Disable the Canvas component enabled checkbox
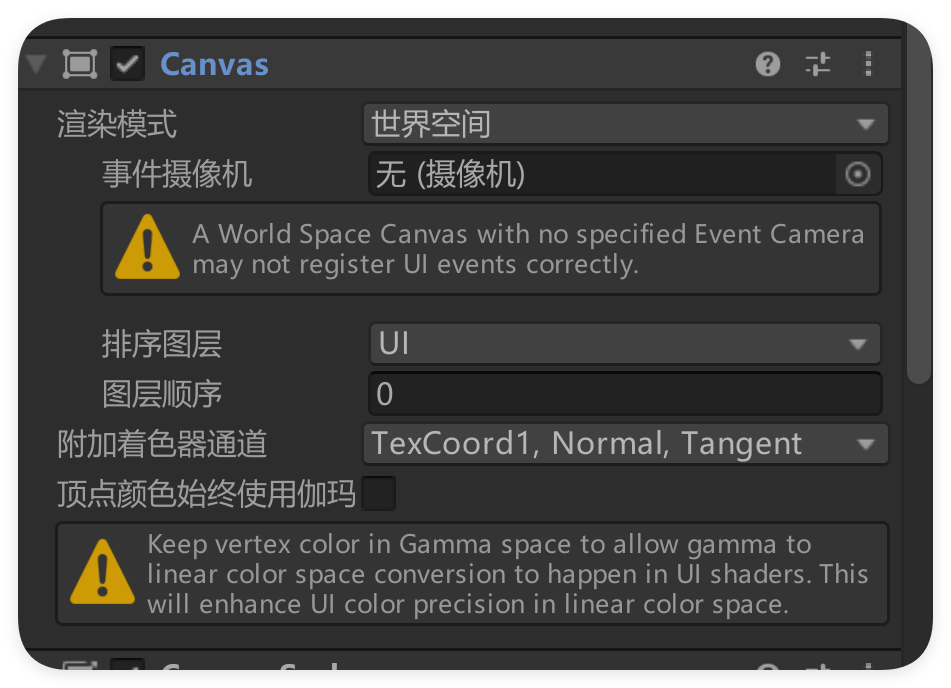The width and height of the screenshot is (951, 688). tap(128, 65)
